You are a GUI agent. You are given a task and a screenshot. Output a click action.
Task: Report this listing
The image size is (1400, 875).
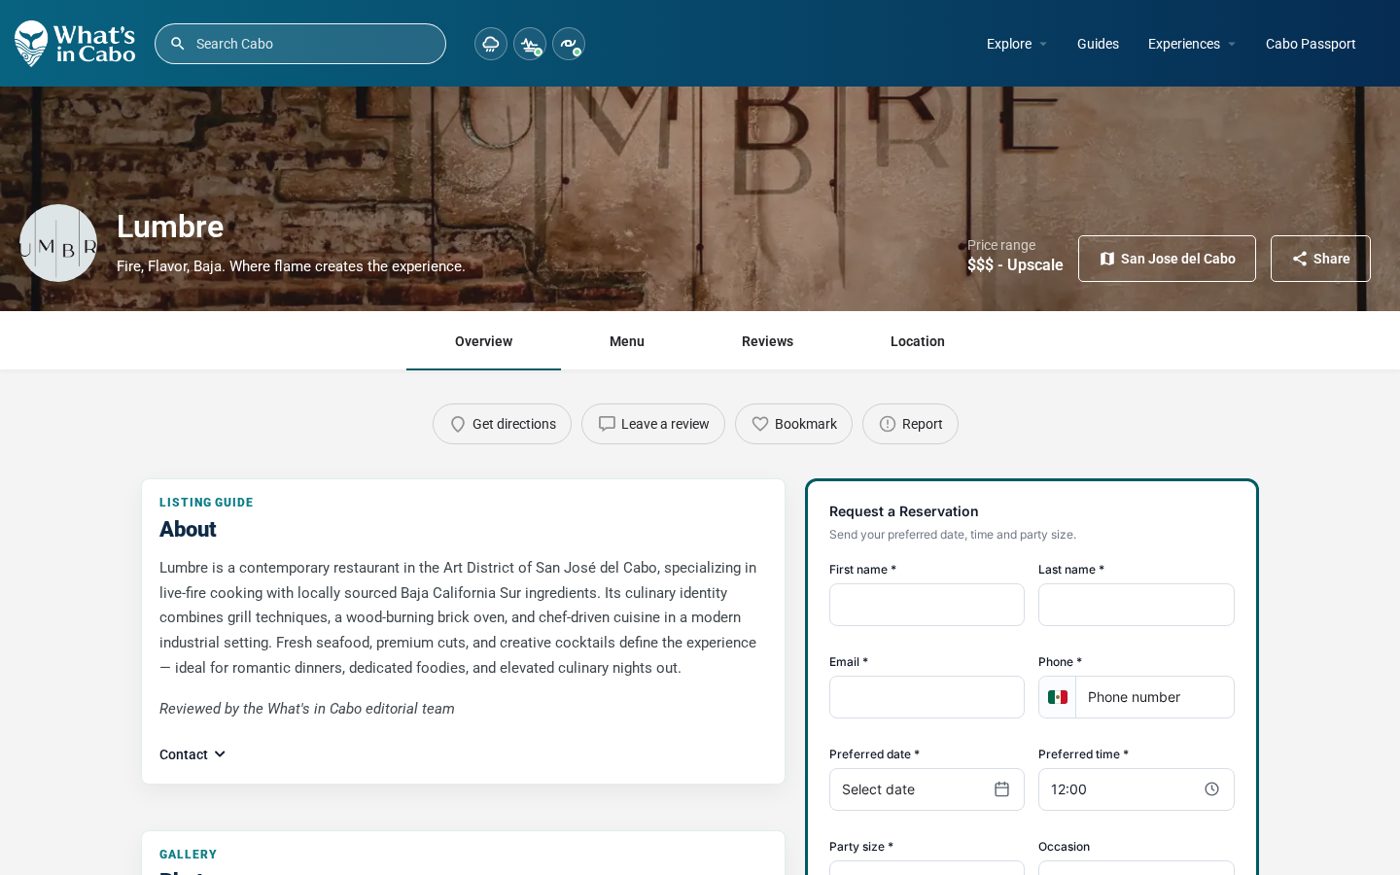coord(910,424)
